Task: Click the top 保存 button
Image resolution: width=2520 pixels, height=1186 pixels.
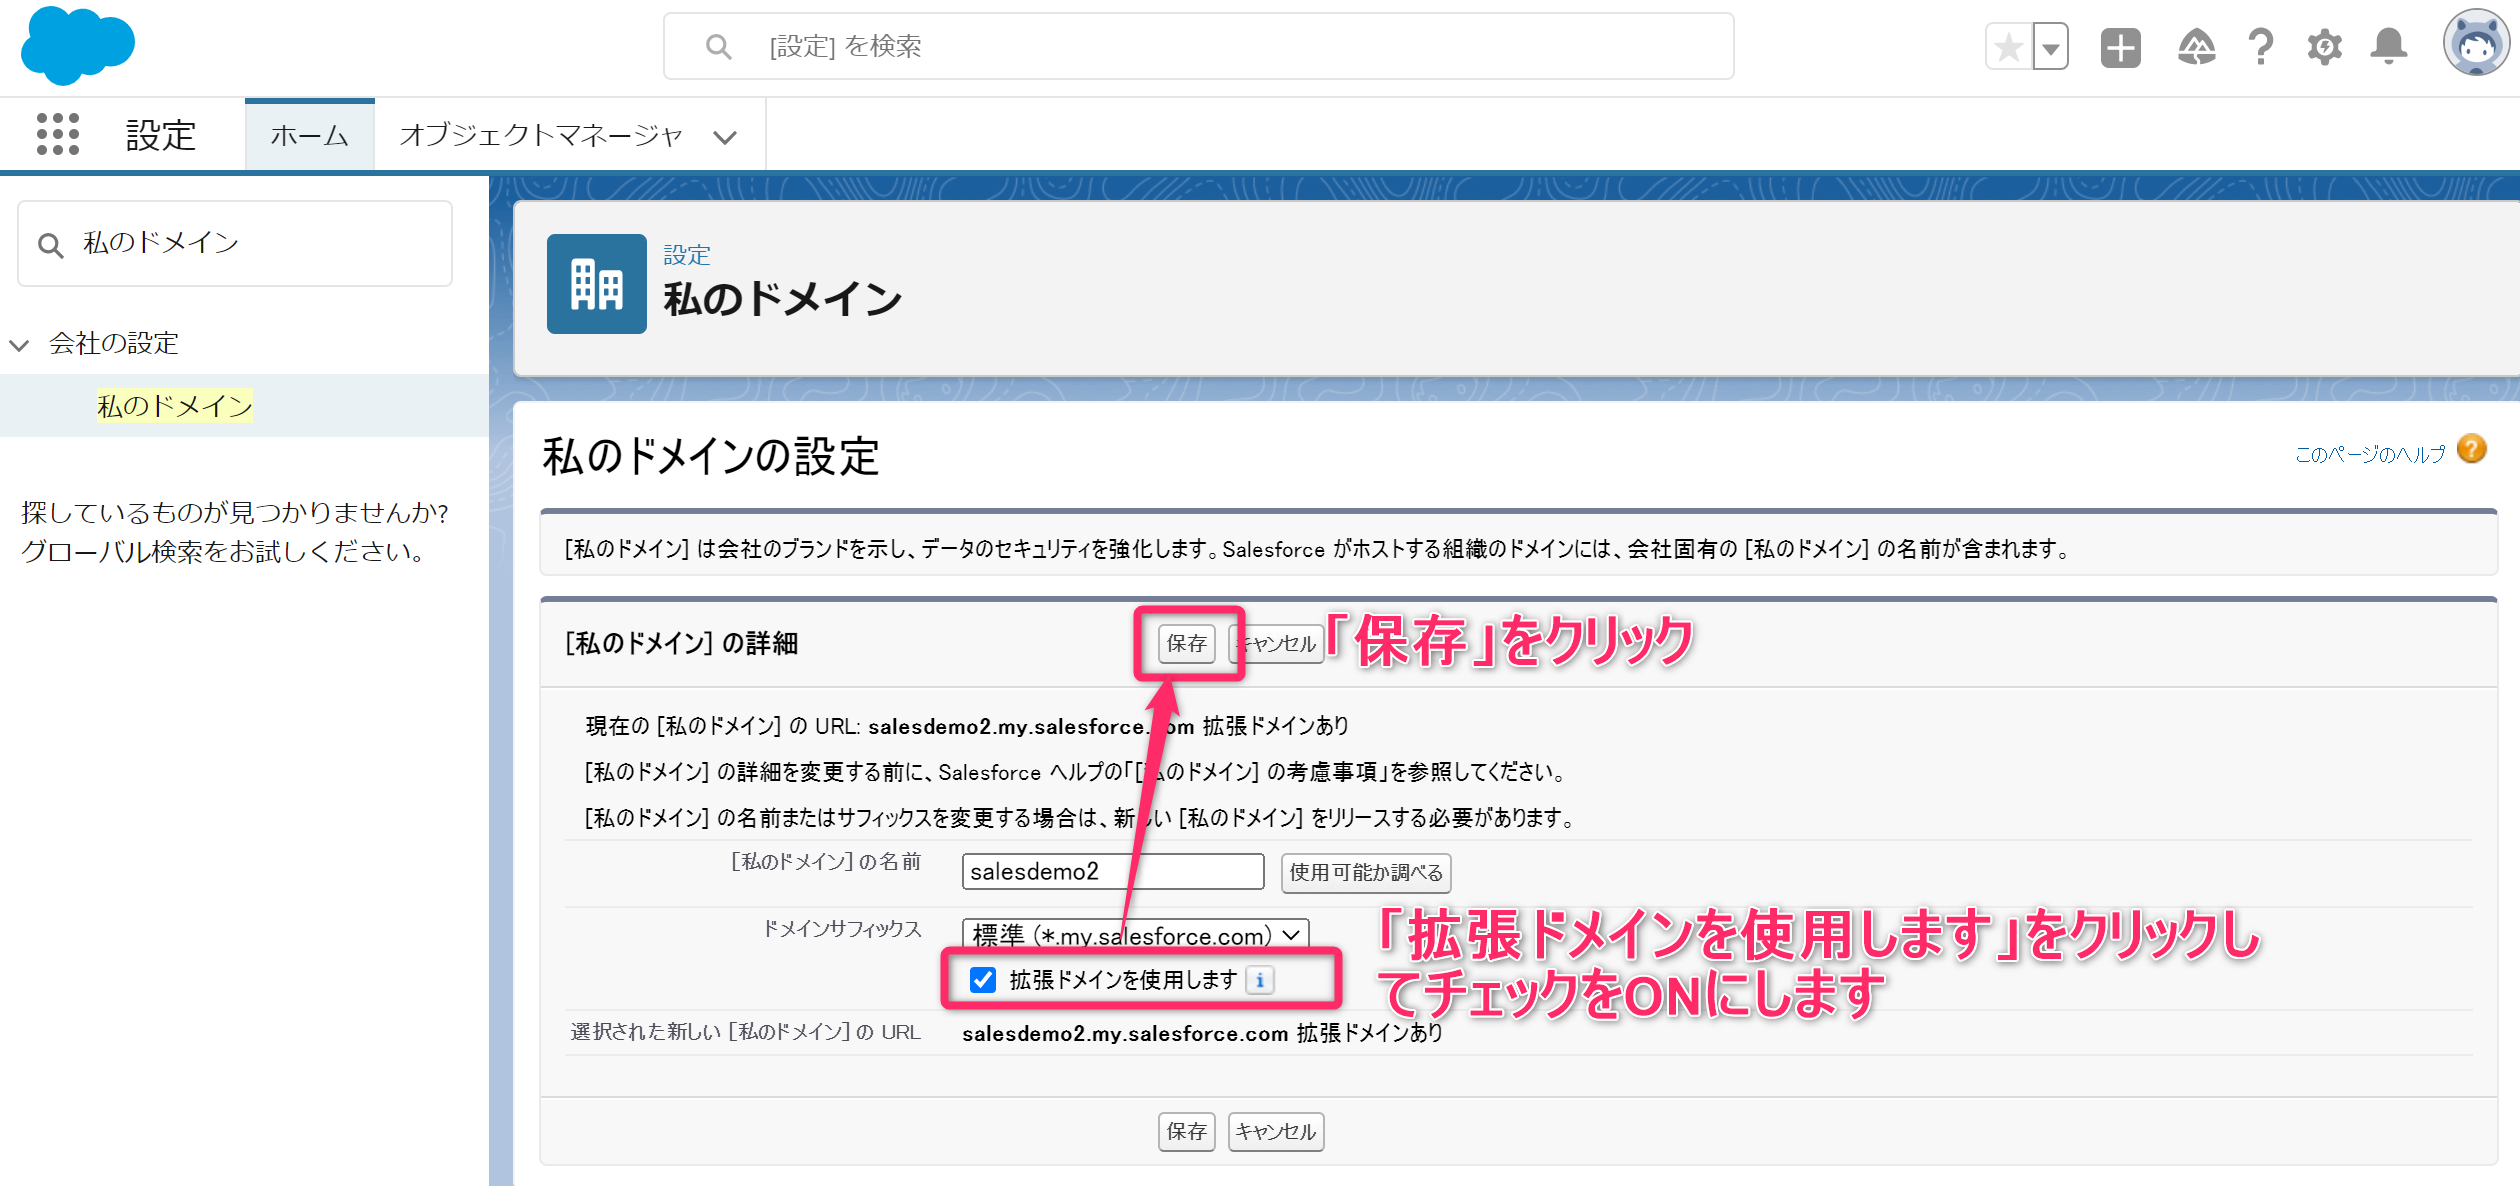Action: coord(1187,643)
